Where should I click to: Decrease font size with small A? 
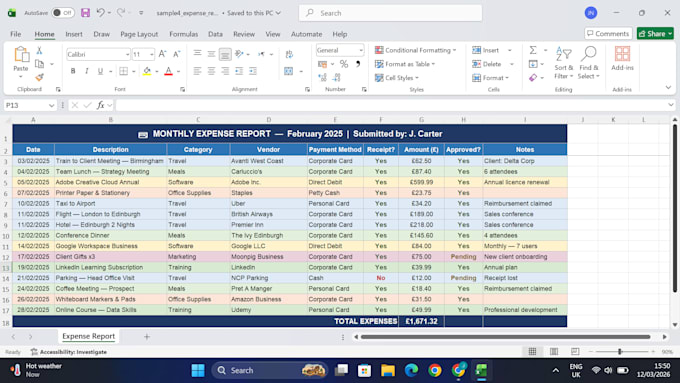tap(177, 54)
